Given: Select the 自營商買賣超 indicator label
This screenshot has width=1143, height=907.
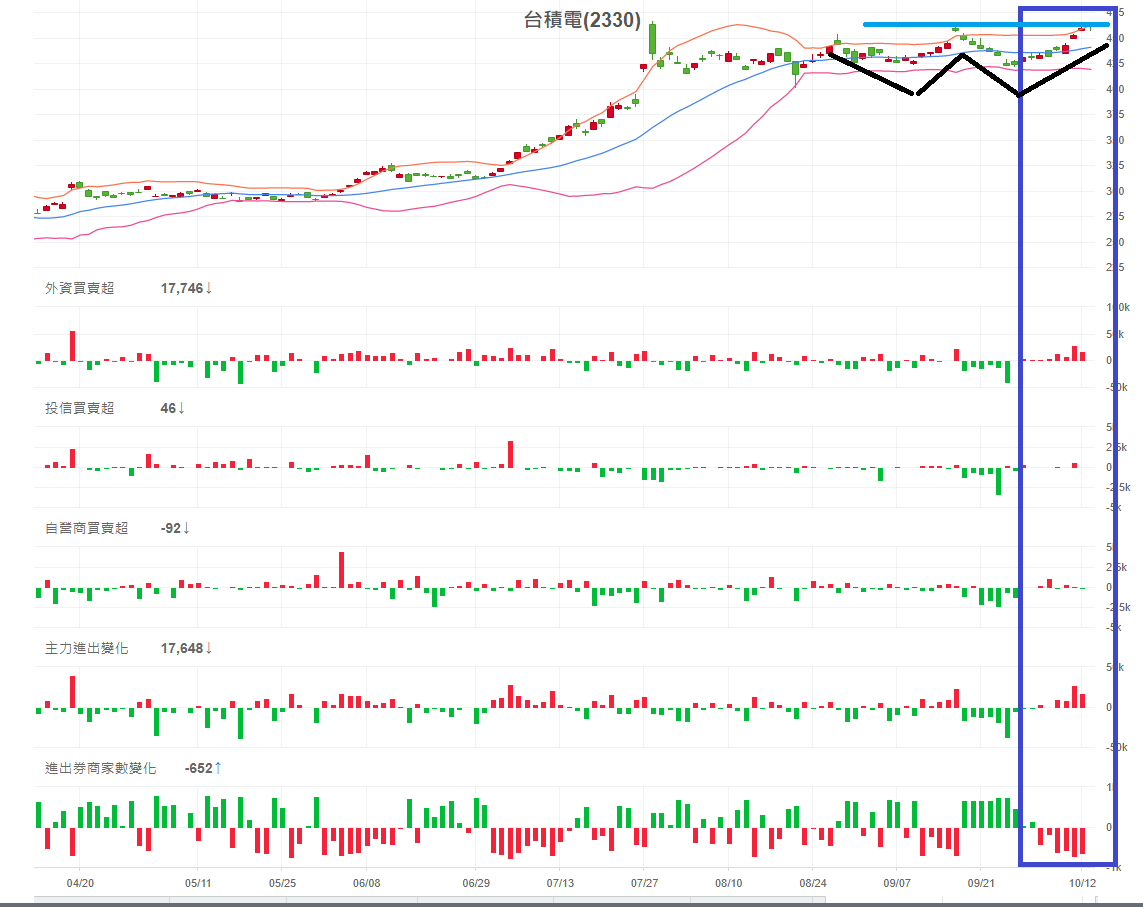Looking at the screenshot, I should click(86, 528).
